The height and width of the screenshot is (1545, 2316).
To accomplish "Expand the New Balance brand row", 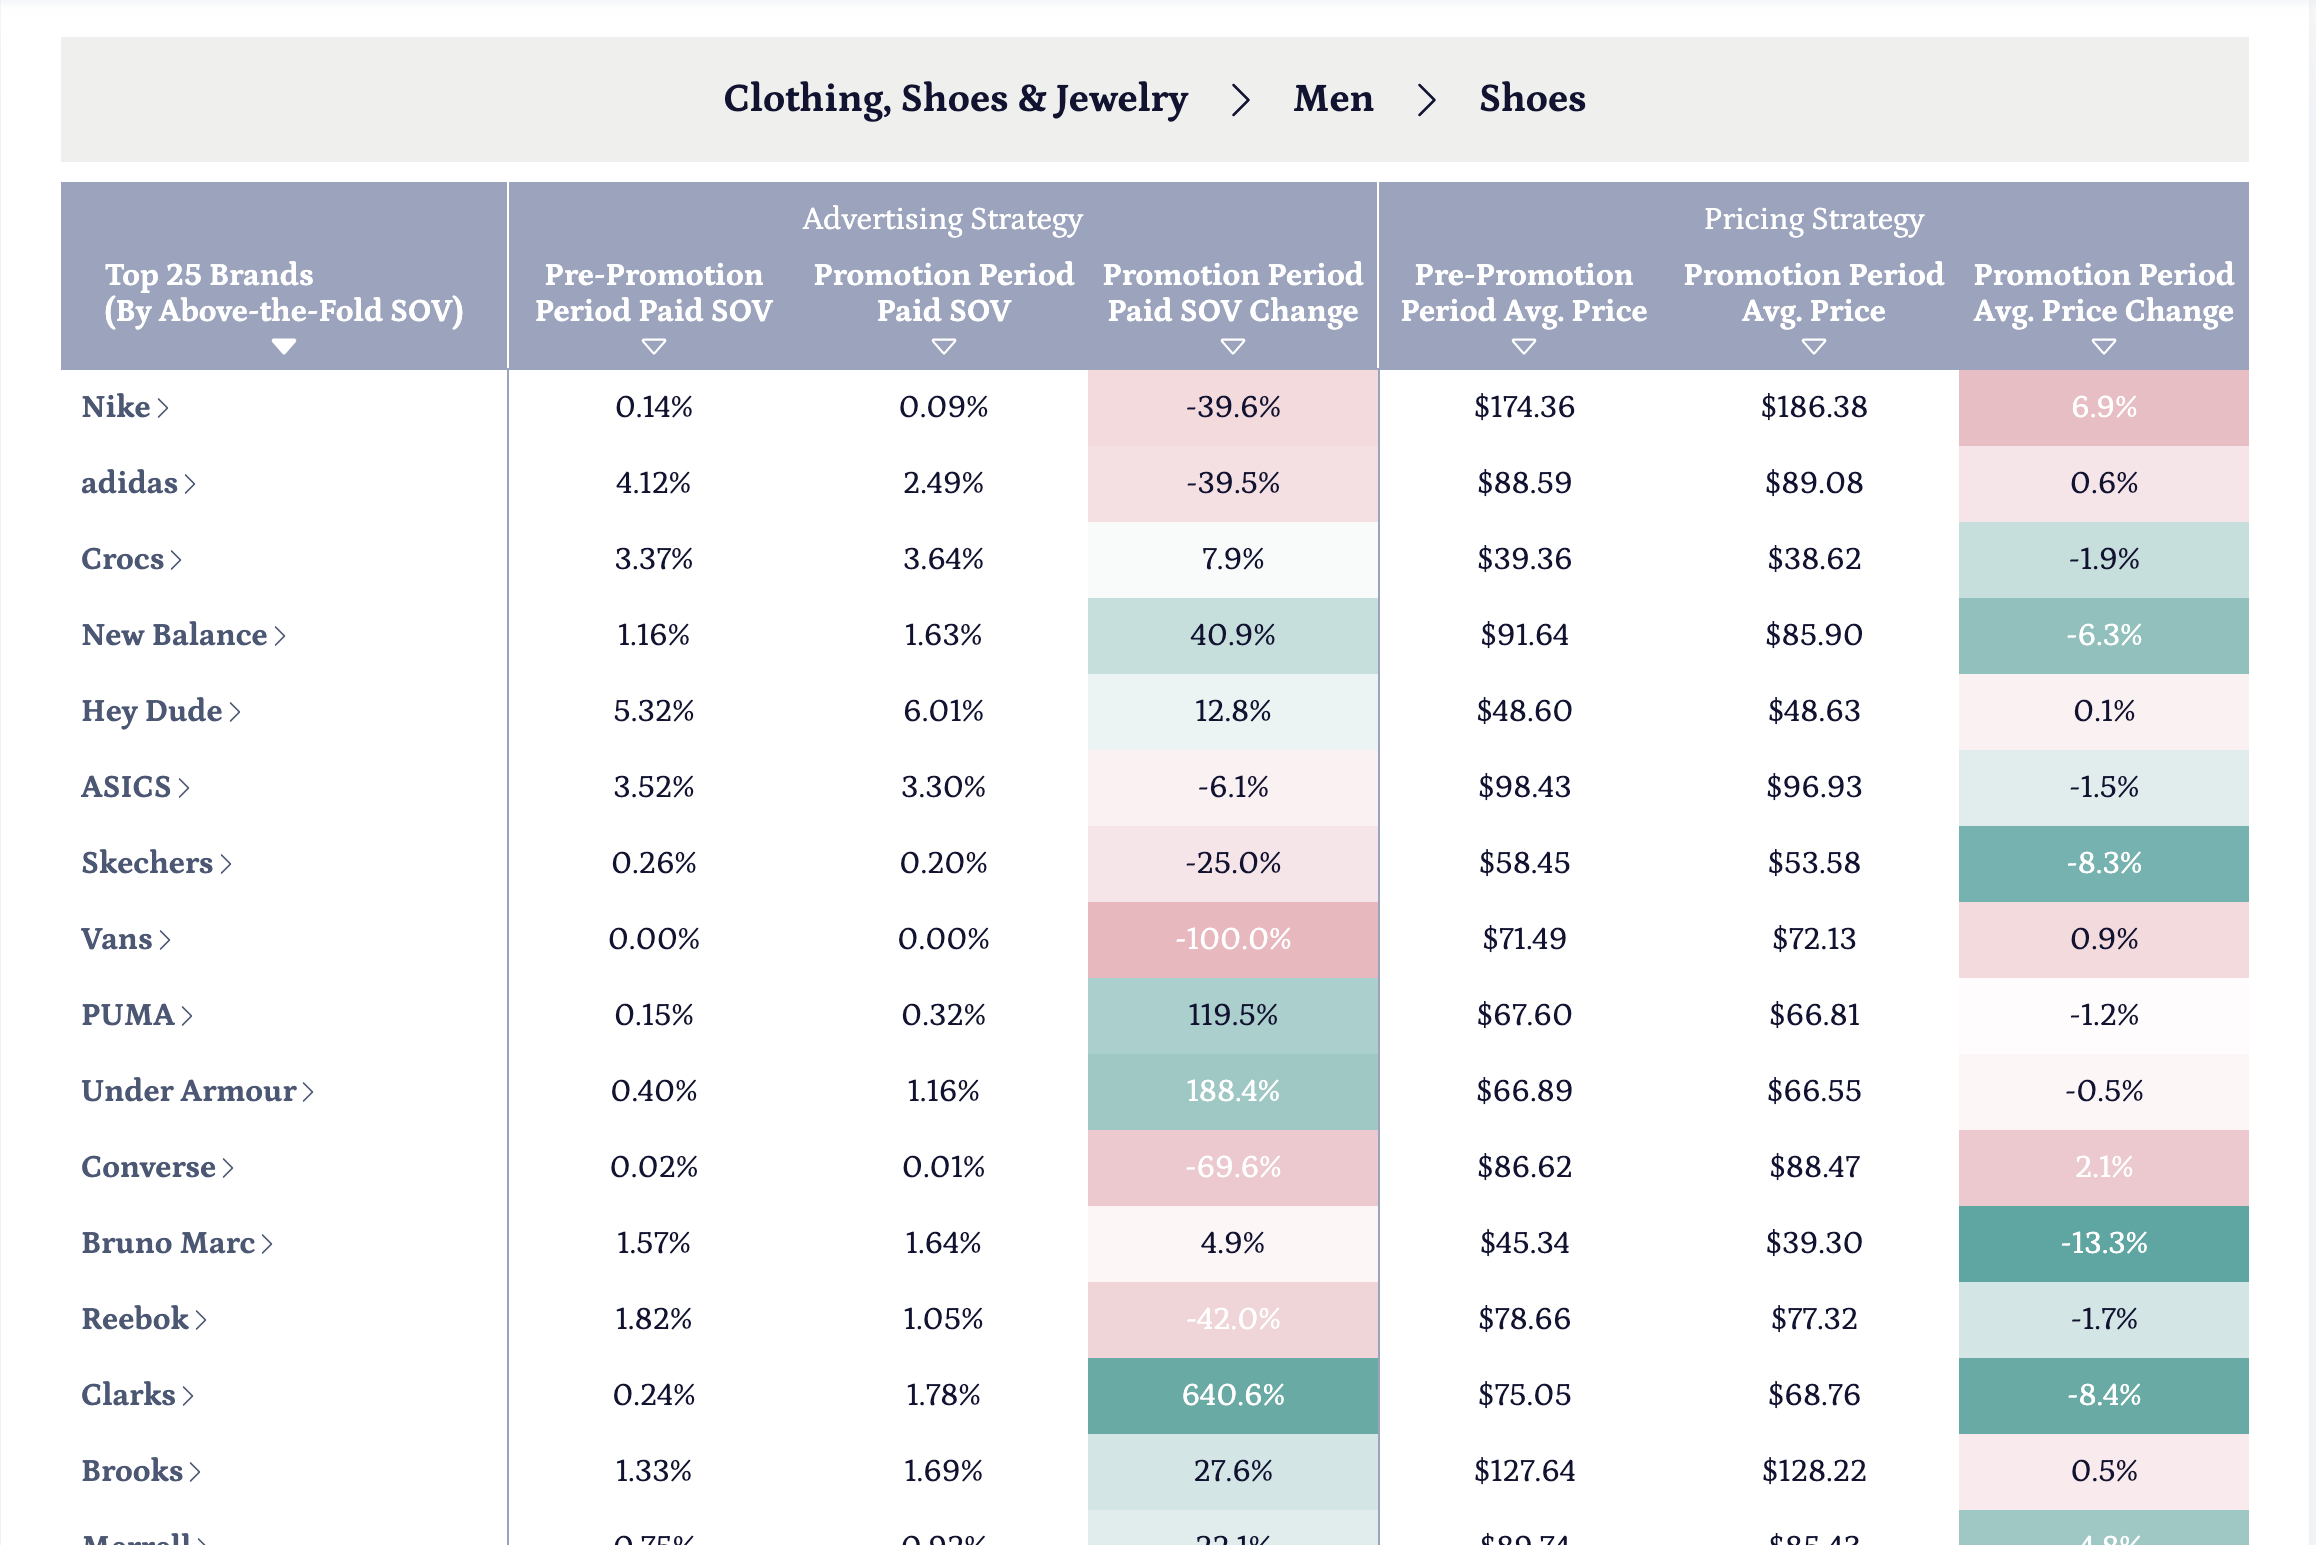I will coord(184,635).
